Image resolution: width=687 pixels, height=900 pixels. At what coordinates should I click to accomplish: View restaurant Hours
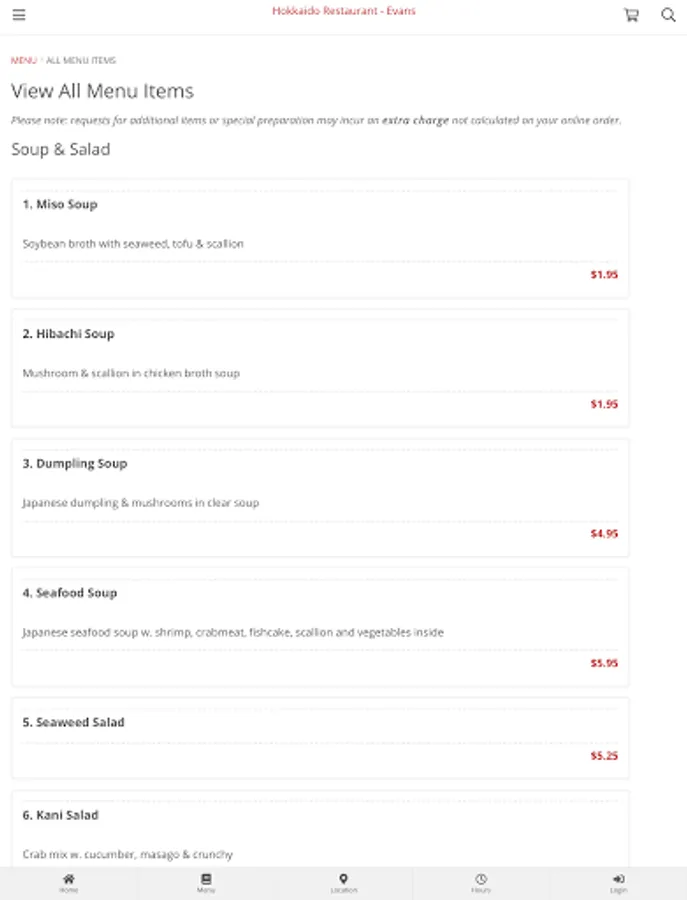[x=481, y=883]
